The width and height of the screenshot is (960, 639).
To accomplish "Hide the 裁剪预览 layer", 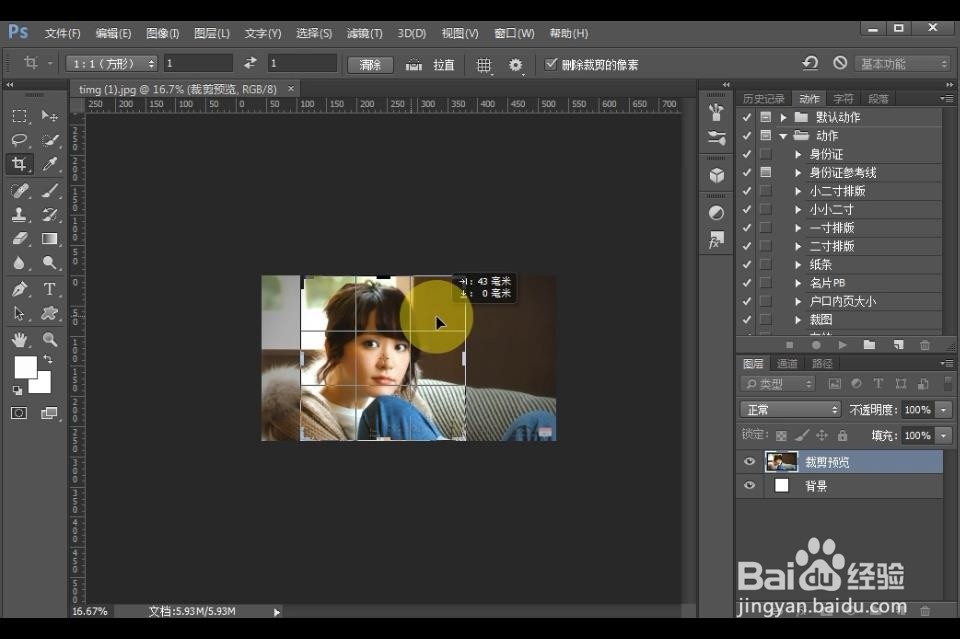I will point(749,462).
